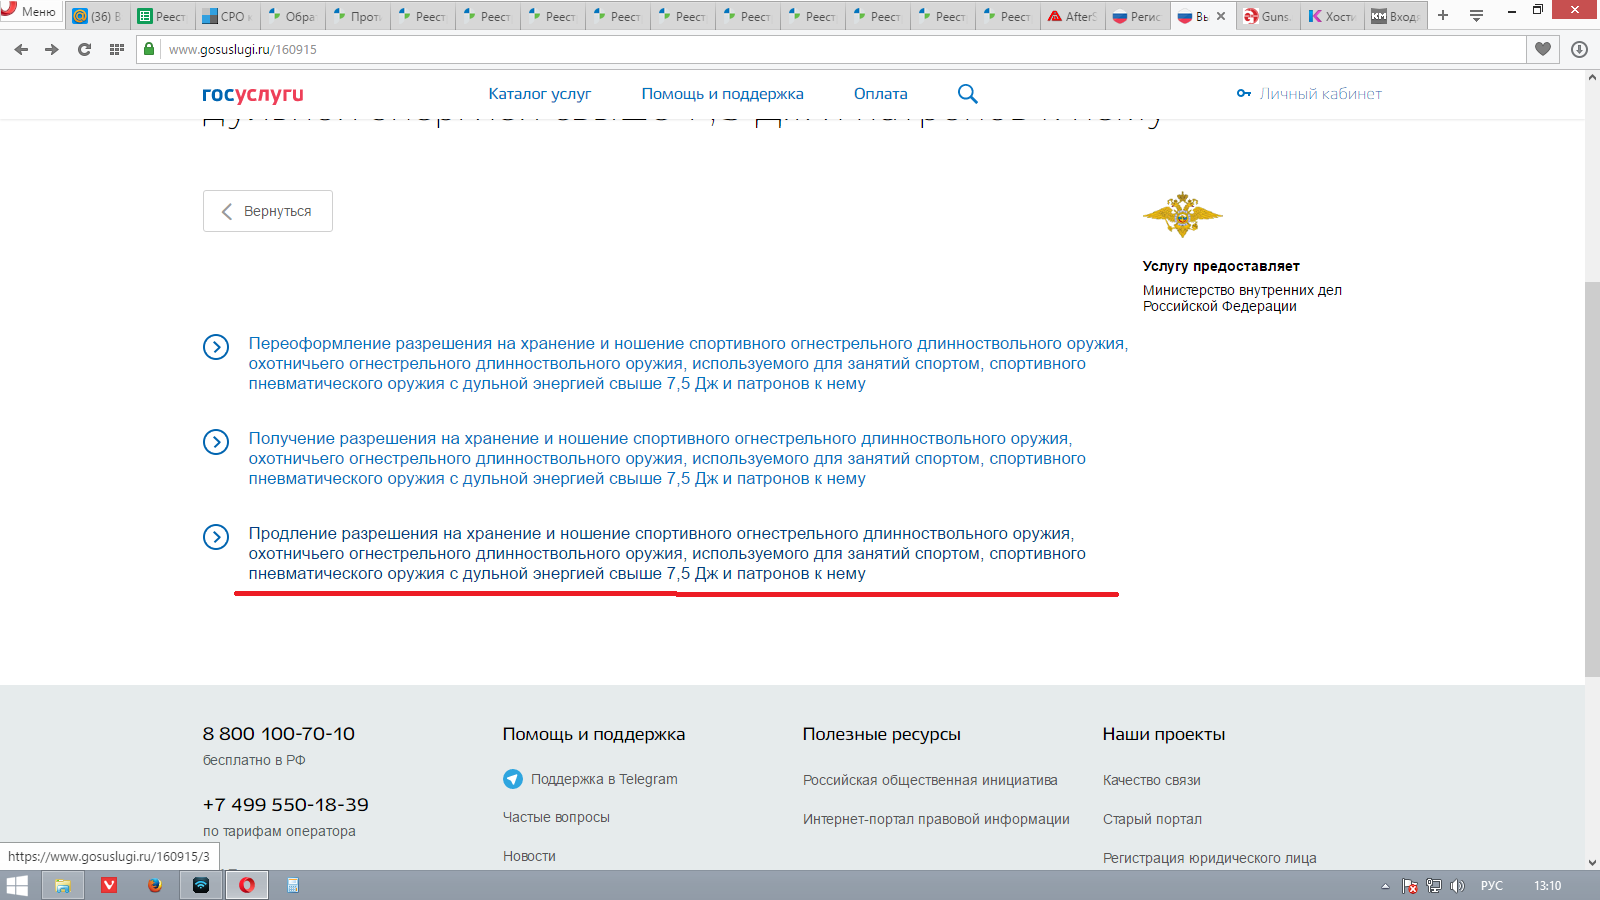The width and height of the screenshot is (1600, 900).
Task: Close the active gosuslugi tab
Action: pos(1221,16)
